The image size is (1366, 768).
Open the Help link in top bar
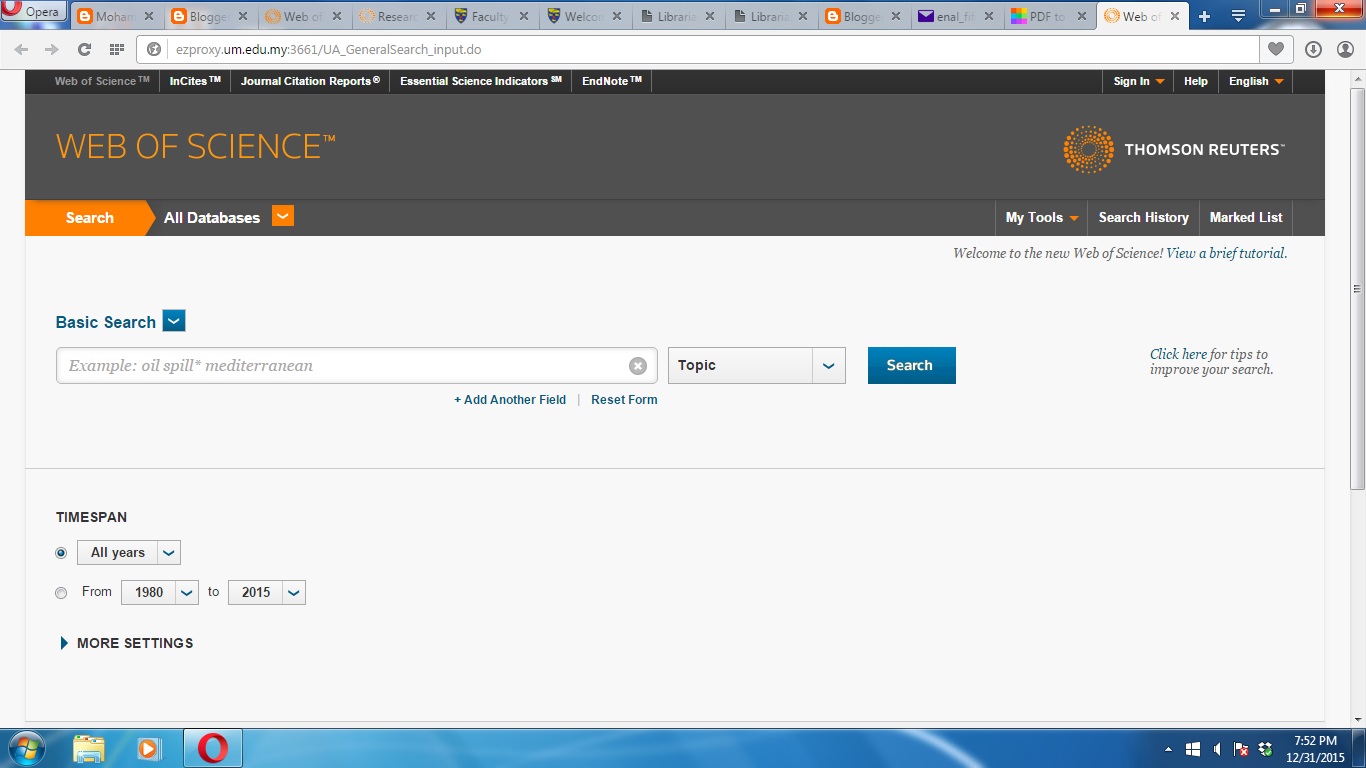[x=1195, y=81]
